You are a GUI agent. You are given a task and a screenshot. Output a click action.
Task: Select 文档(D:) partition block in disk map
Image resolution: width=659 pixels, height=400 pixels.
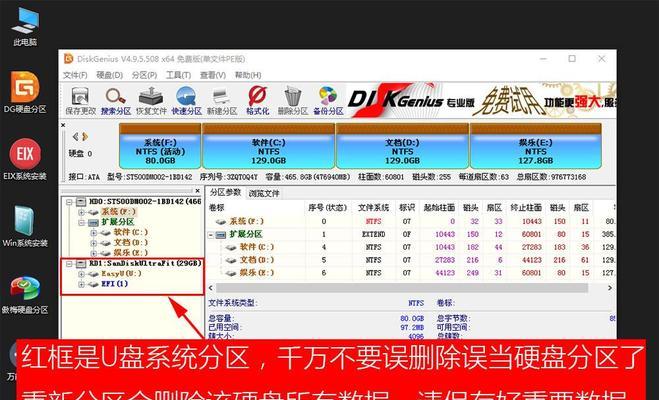click(402, 146)
